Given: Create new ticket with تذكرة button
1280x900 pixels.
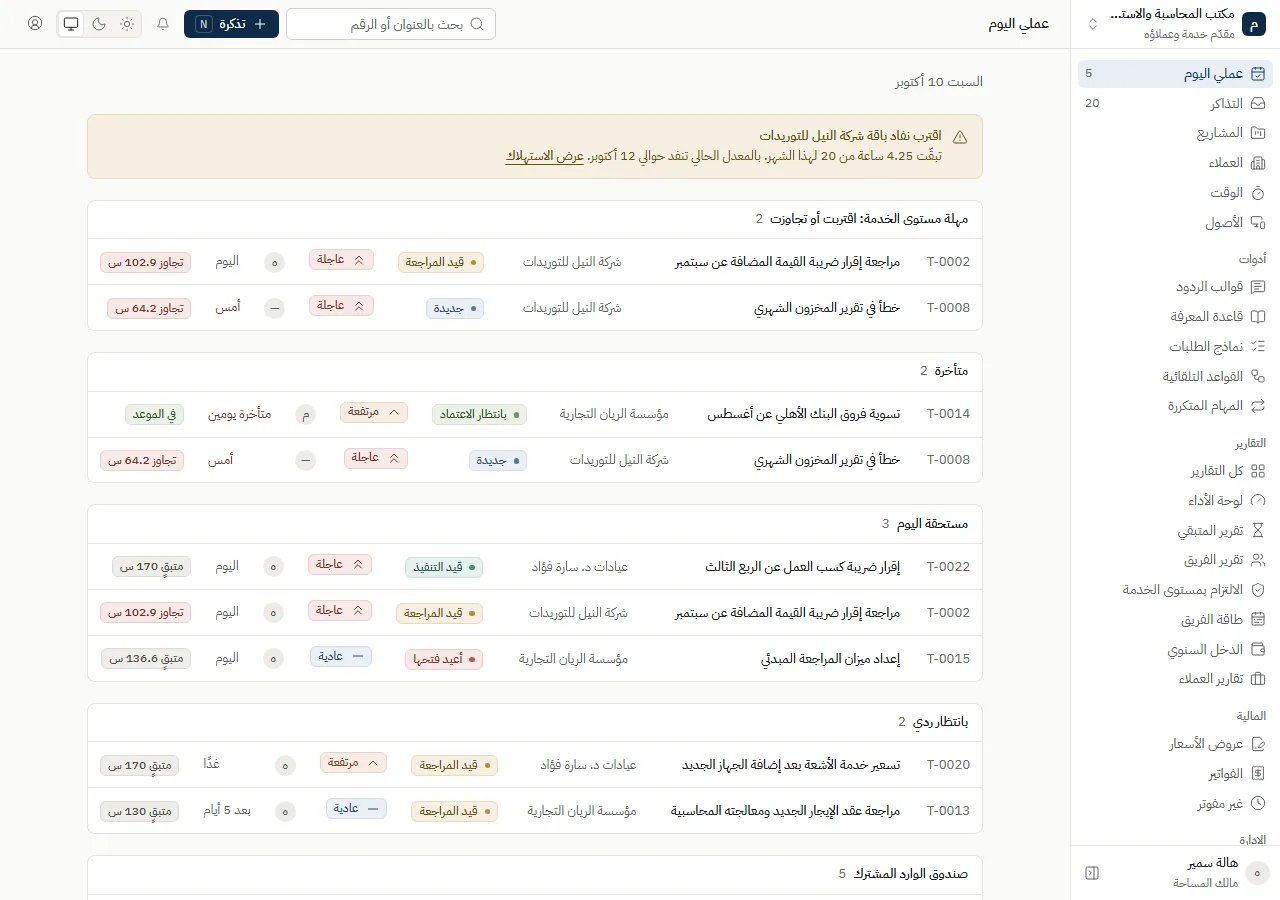Looking at the screenshot, I should click(x=231, y=24).
